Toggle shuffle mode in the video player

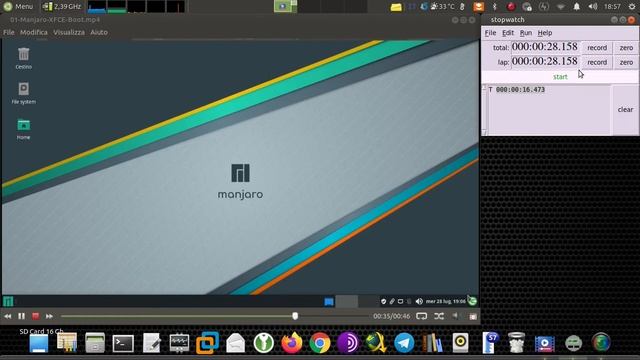pyautogui.click(x=439, y=316)
